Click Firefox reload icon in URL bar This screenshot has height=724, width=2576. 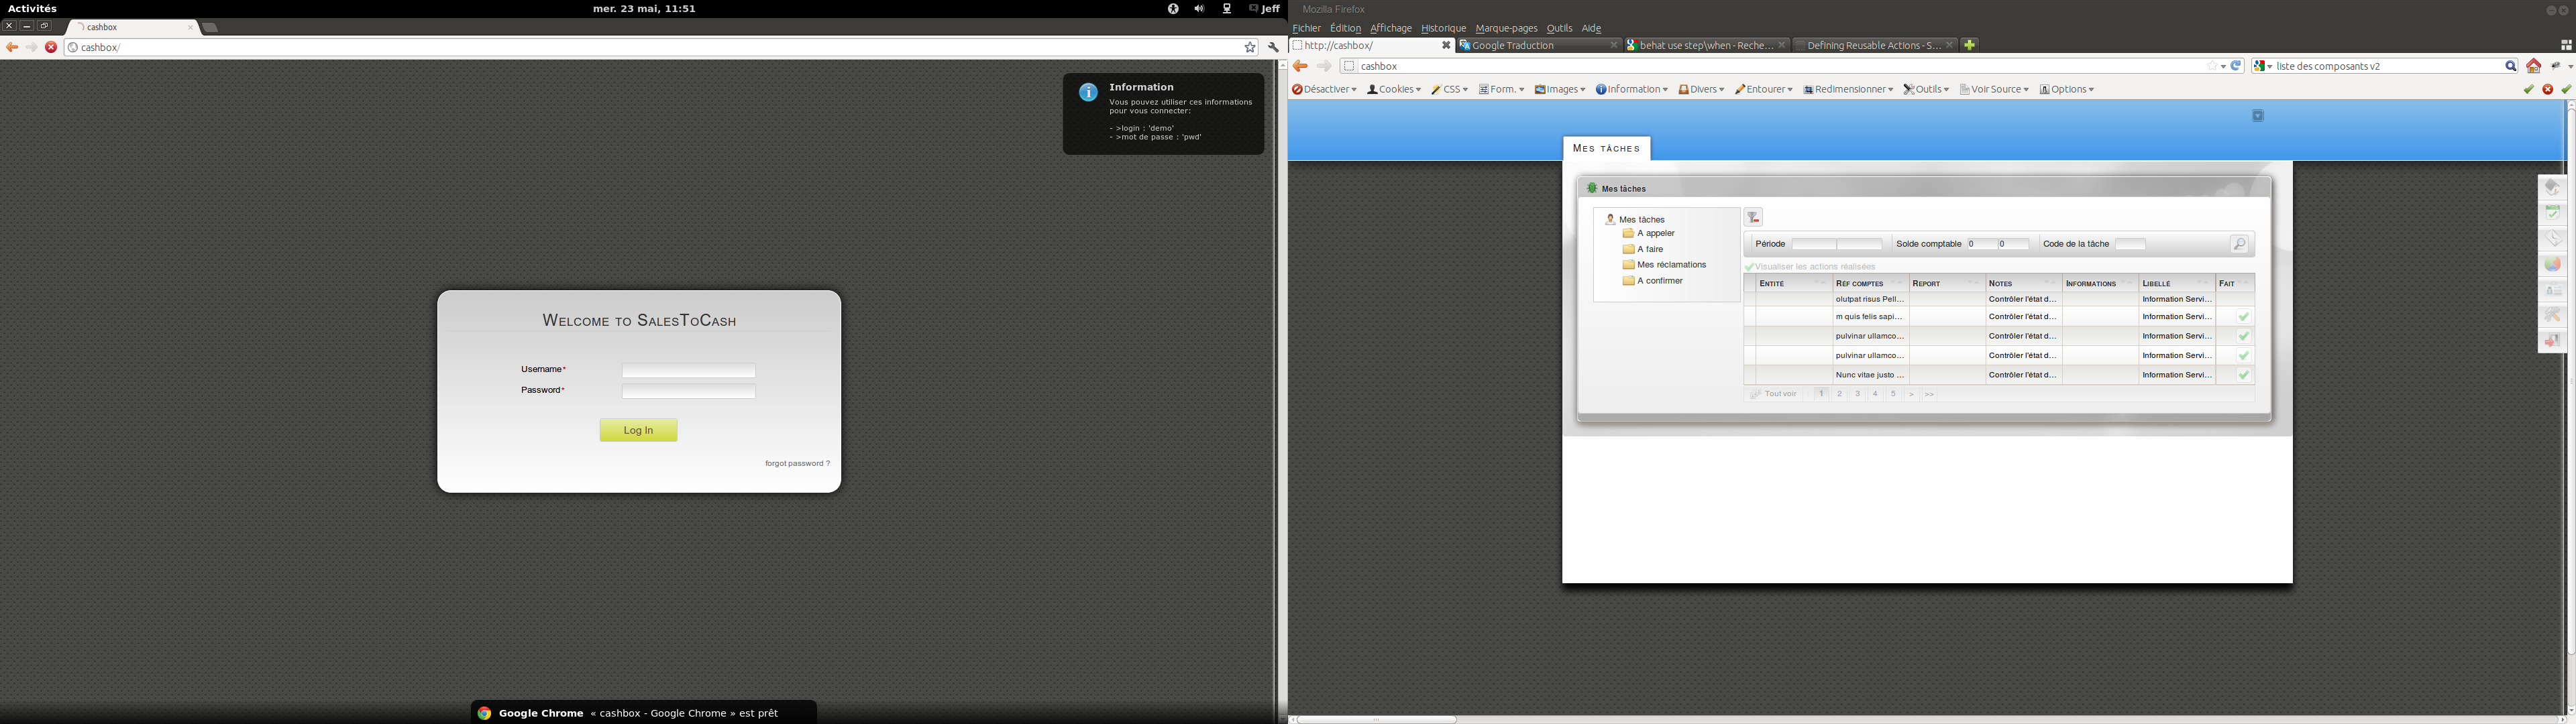[2237, 66]
